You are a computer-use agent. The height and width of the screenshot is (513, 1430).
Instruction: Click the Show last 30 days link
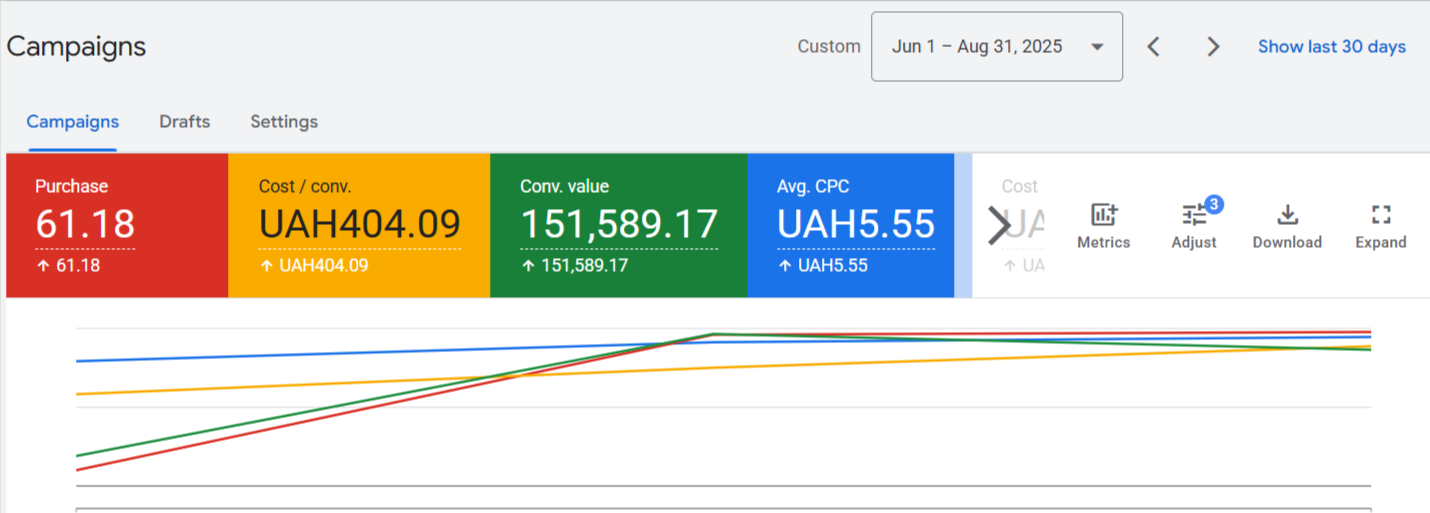click(x=1331, y=47)
